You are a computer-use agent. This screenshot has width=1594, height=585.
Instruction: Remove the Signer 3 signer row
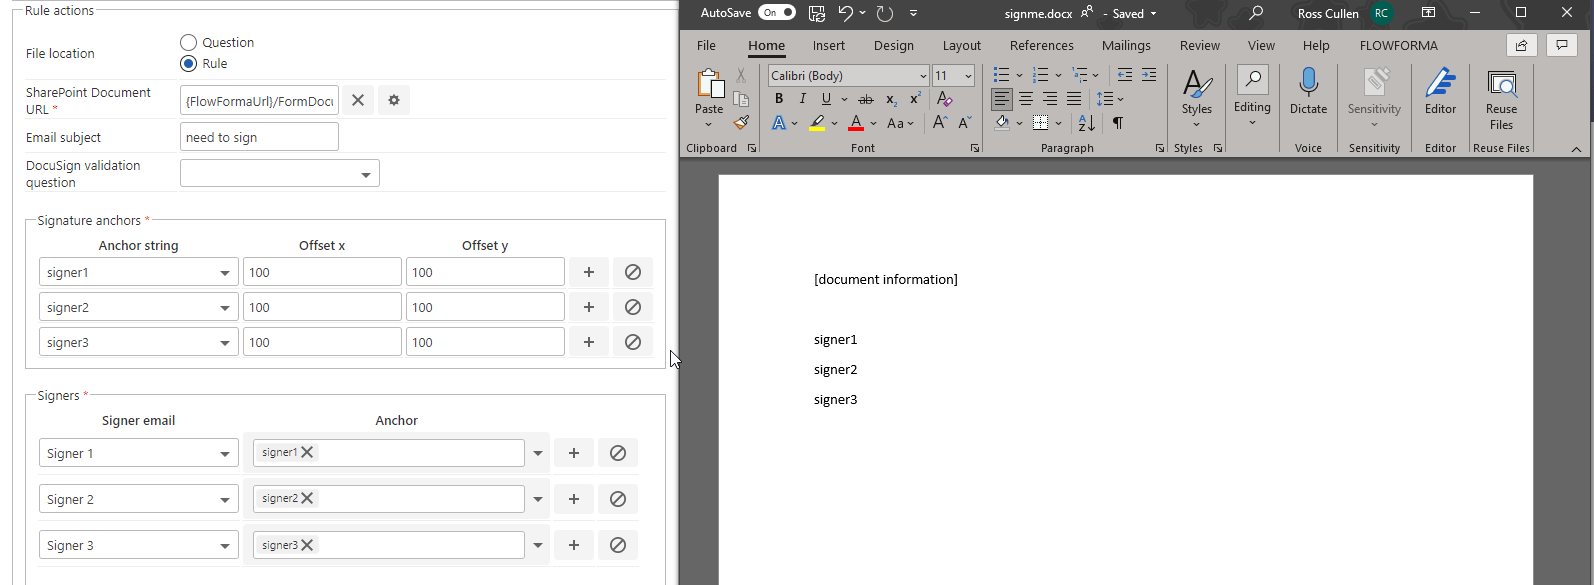(618, 545)
